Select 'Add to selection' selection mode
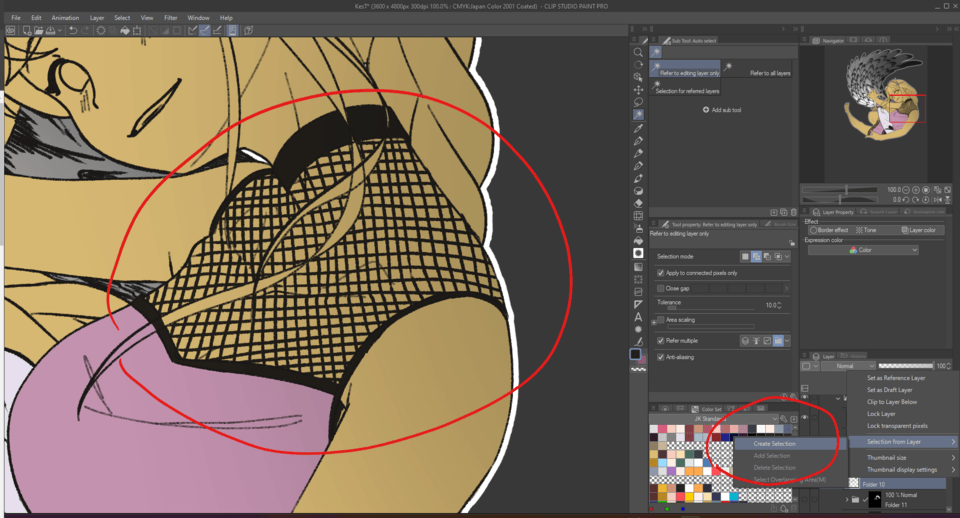Viewport: 960px width, 518px height. click(756, 257)
